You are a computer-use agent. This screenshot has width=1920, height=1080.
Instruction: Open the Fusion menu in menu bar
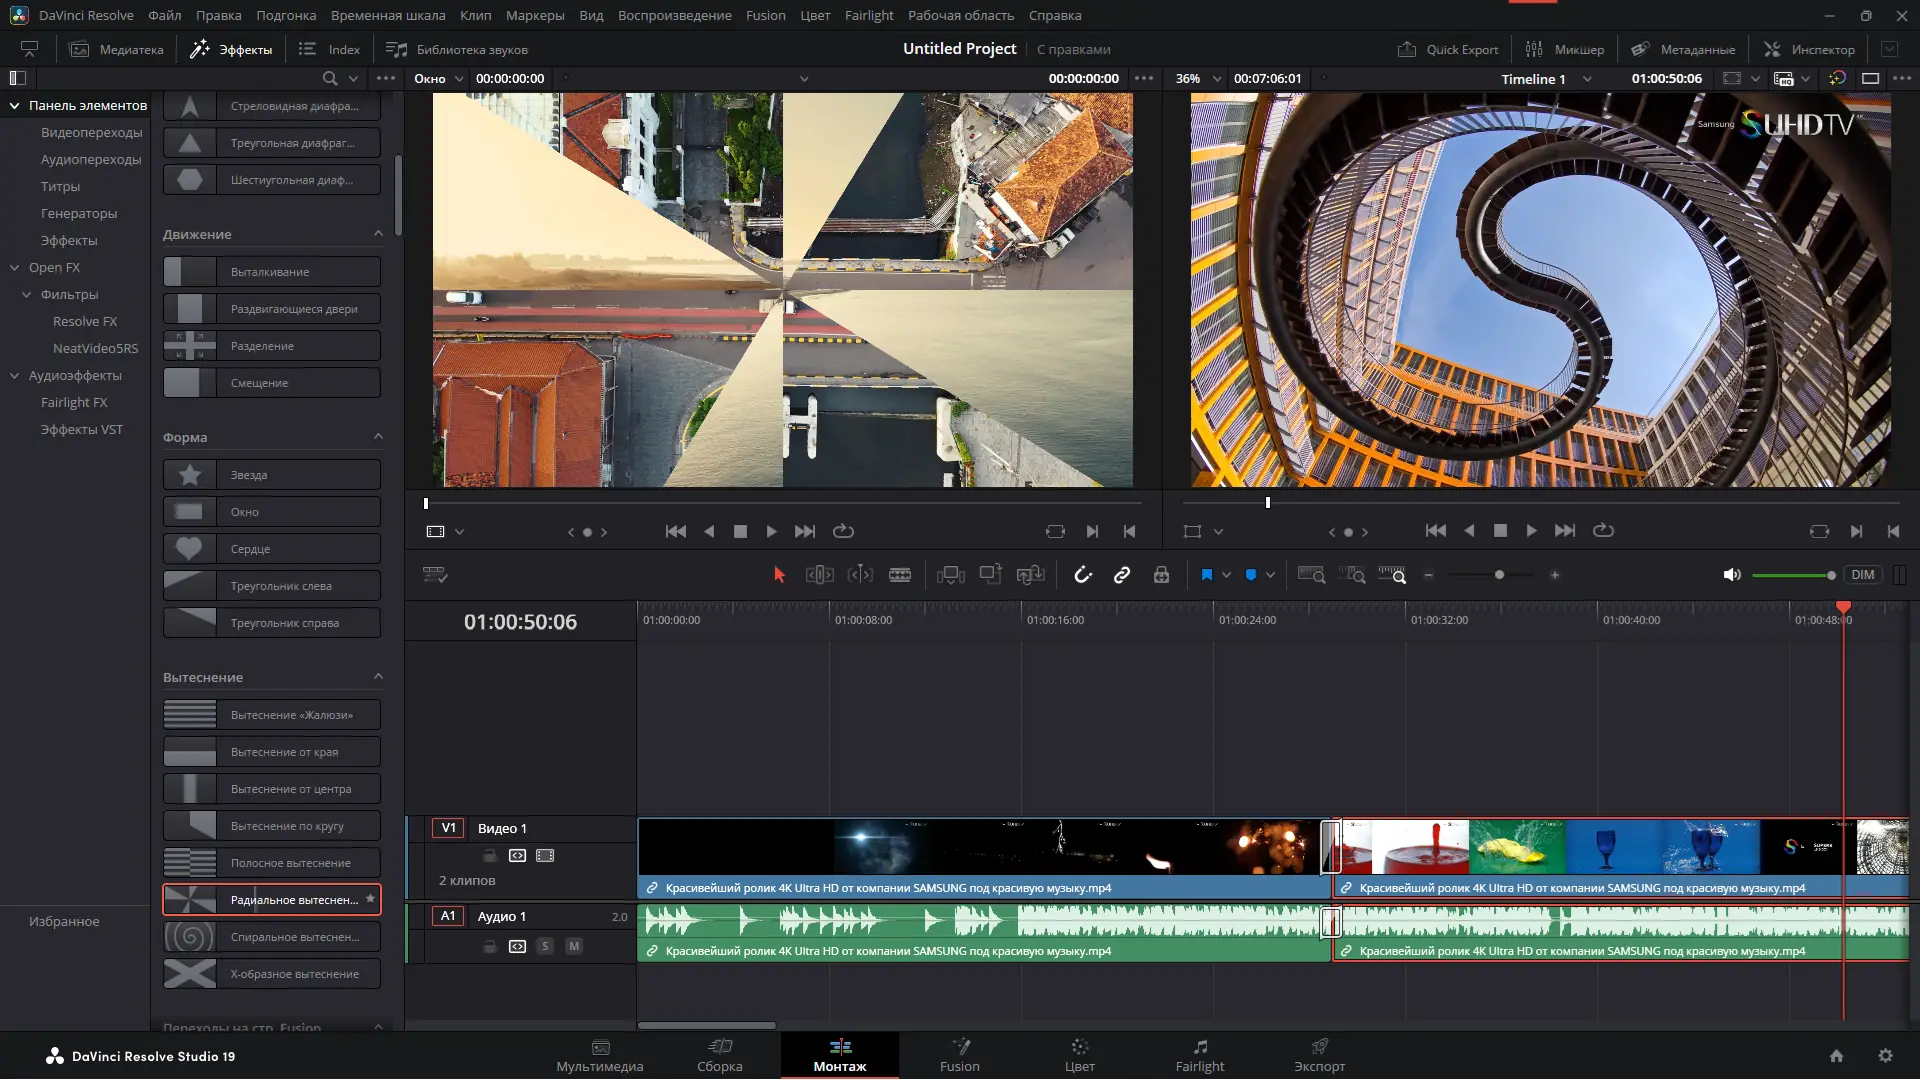[x=765, y=15]
